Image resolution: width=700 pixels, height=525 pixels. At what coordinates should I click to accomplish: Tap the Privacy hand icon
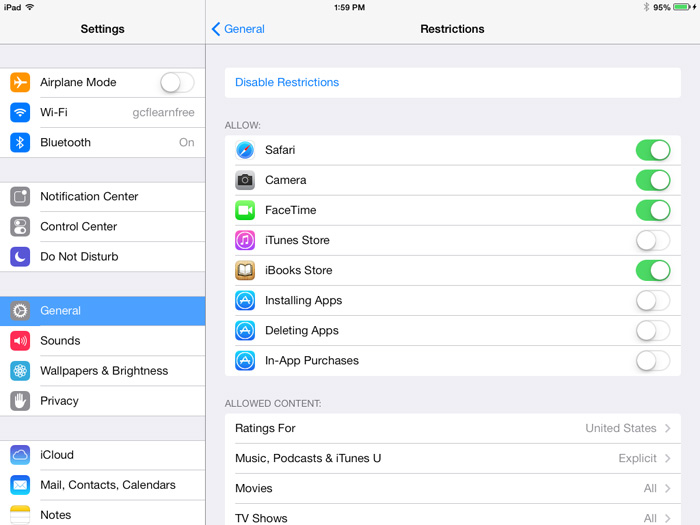click(x=20, y=401)
